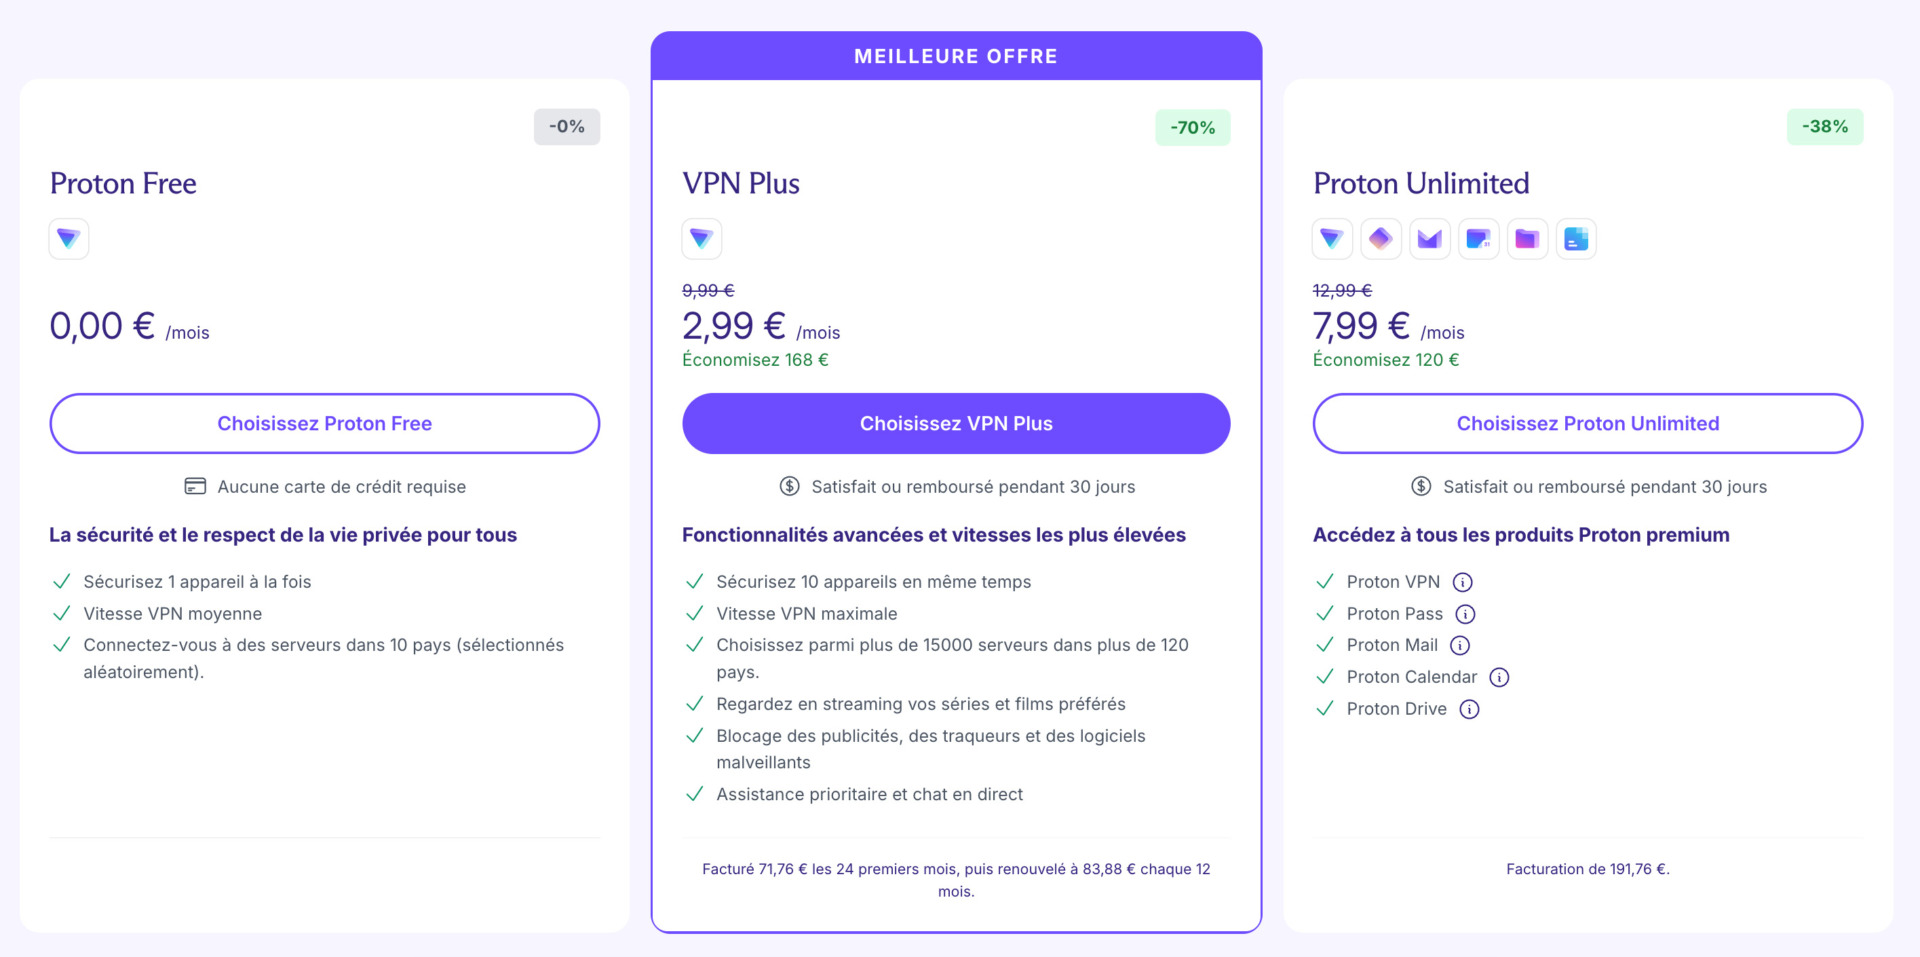Click the -70% discount badge on VPN Plus

[x=1192, y=127]
